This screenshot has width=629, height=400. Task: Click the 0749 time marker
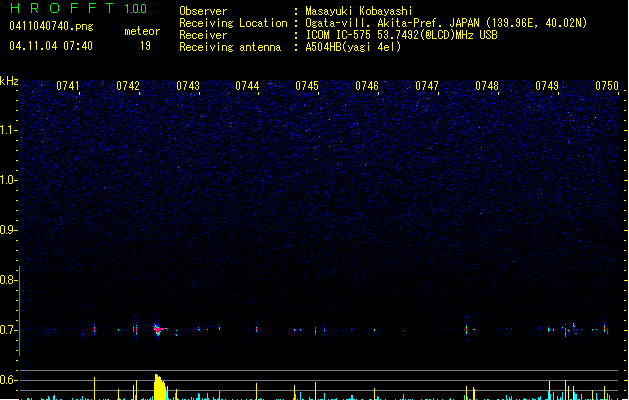click(x=547, y=86)
